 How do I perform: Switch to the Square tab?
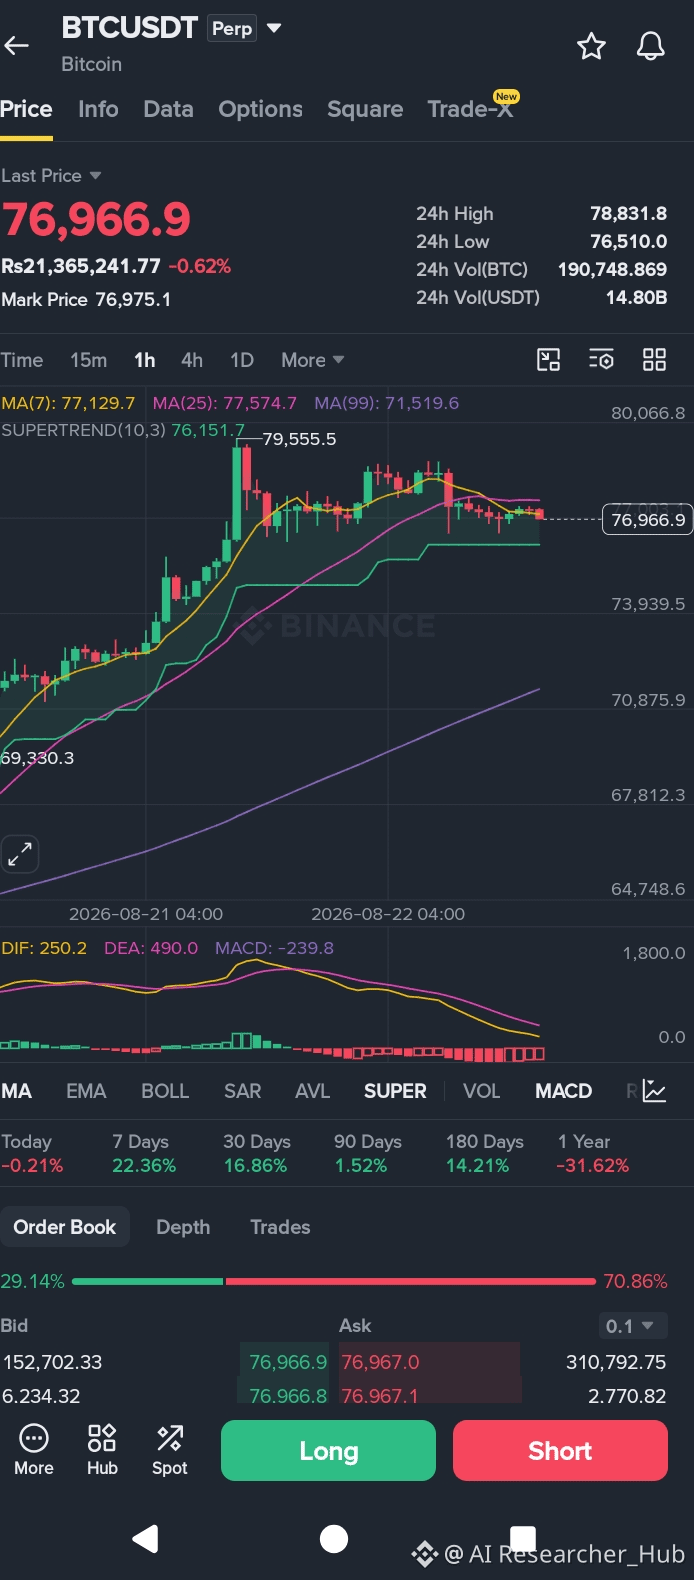point(365,109)
